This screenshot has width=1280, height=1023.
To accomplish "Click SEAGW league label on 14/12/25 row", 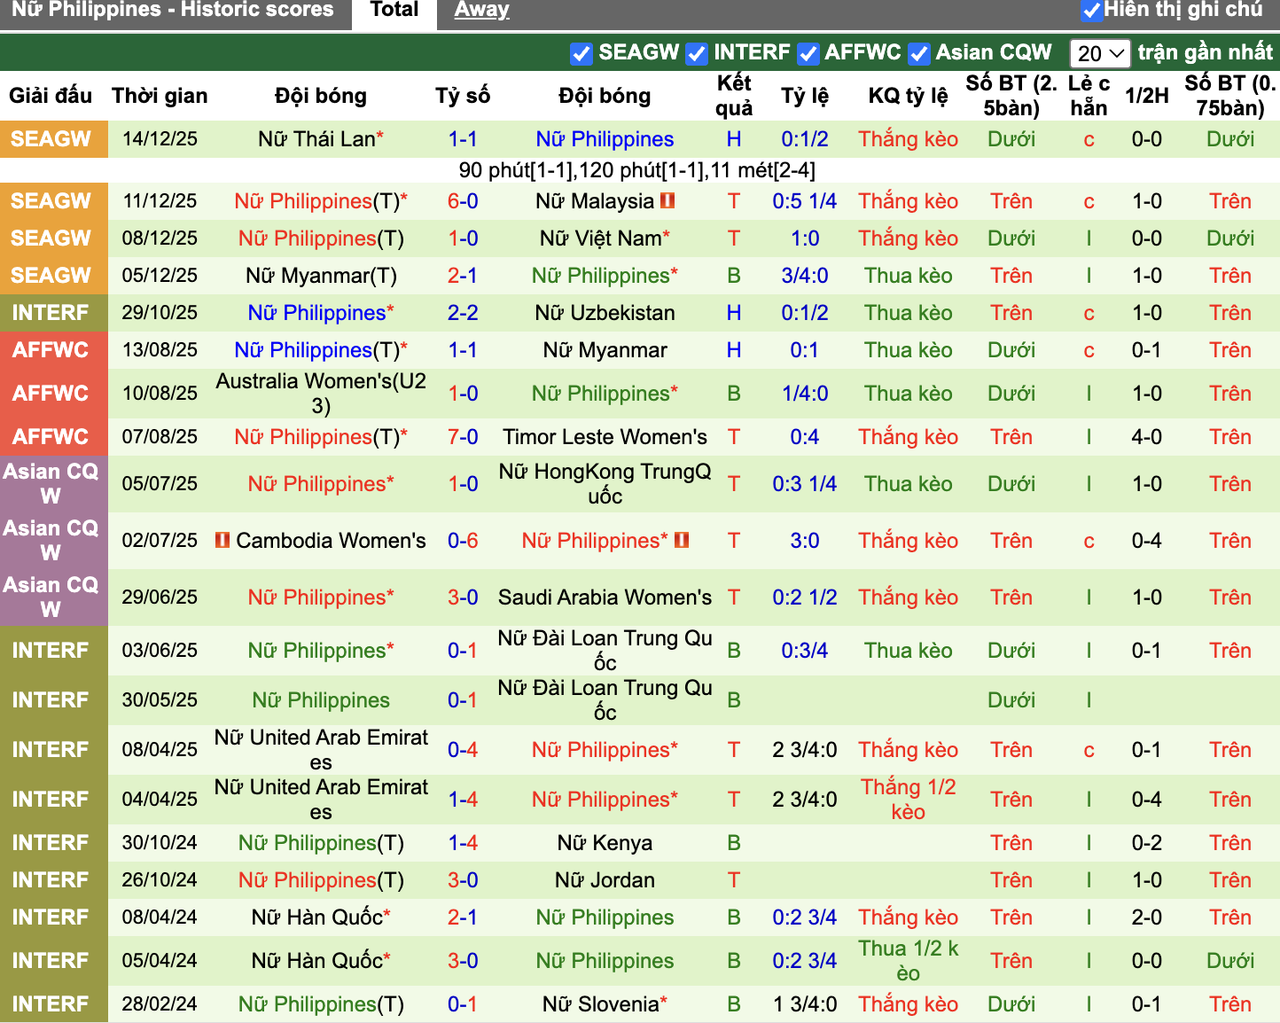I will coord(51,139).
